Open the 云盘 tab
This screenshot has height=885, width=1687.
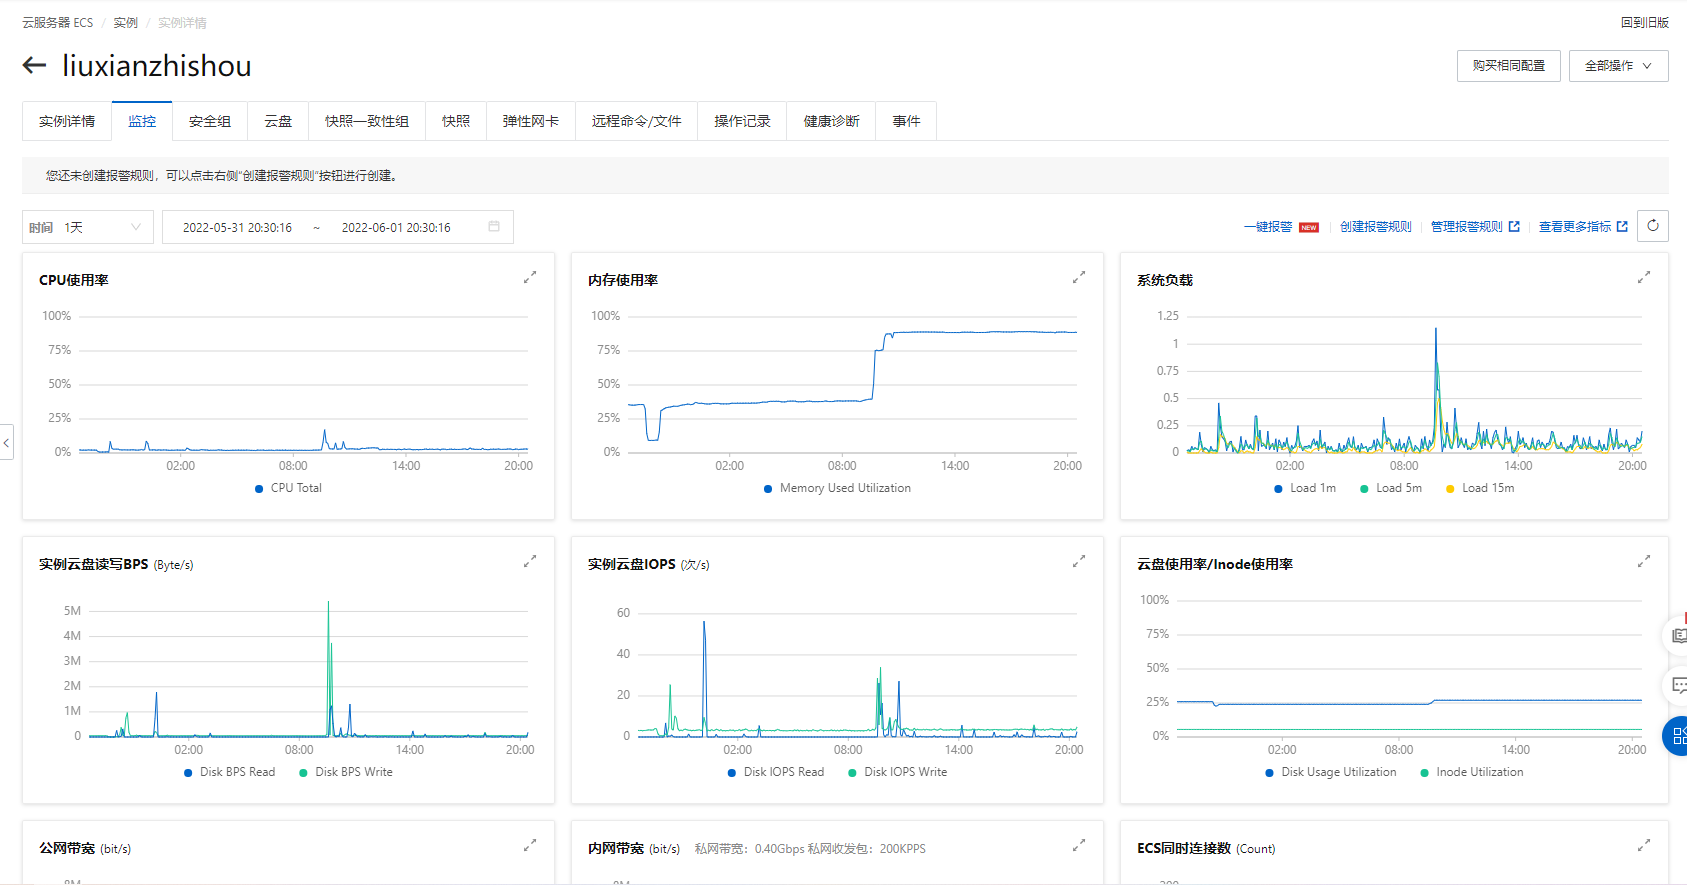coord(278,121)
